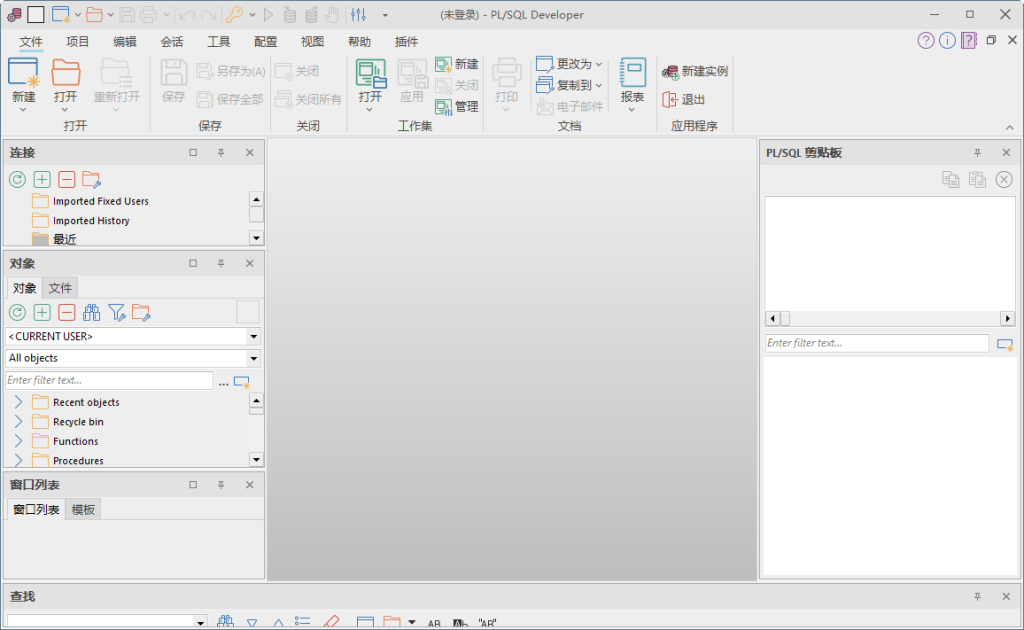The width and height of the screenshot is (1024, 630).
Task: Add a connection with green plus icon in 连接
Action: tap(42, 179)
